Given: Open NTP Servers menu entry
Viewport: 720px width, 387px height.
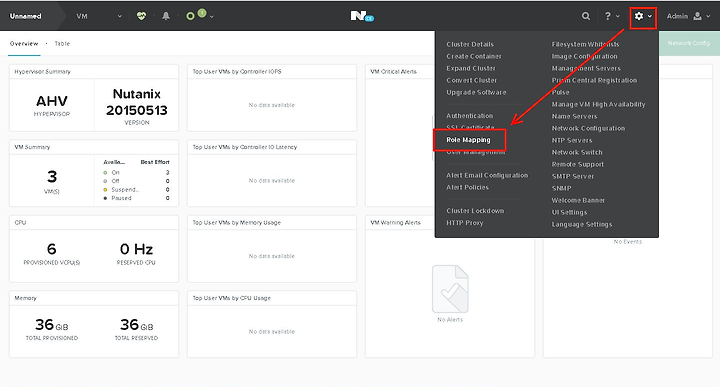Looking at the screenshot, I should (572, 140).
